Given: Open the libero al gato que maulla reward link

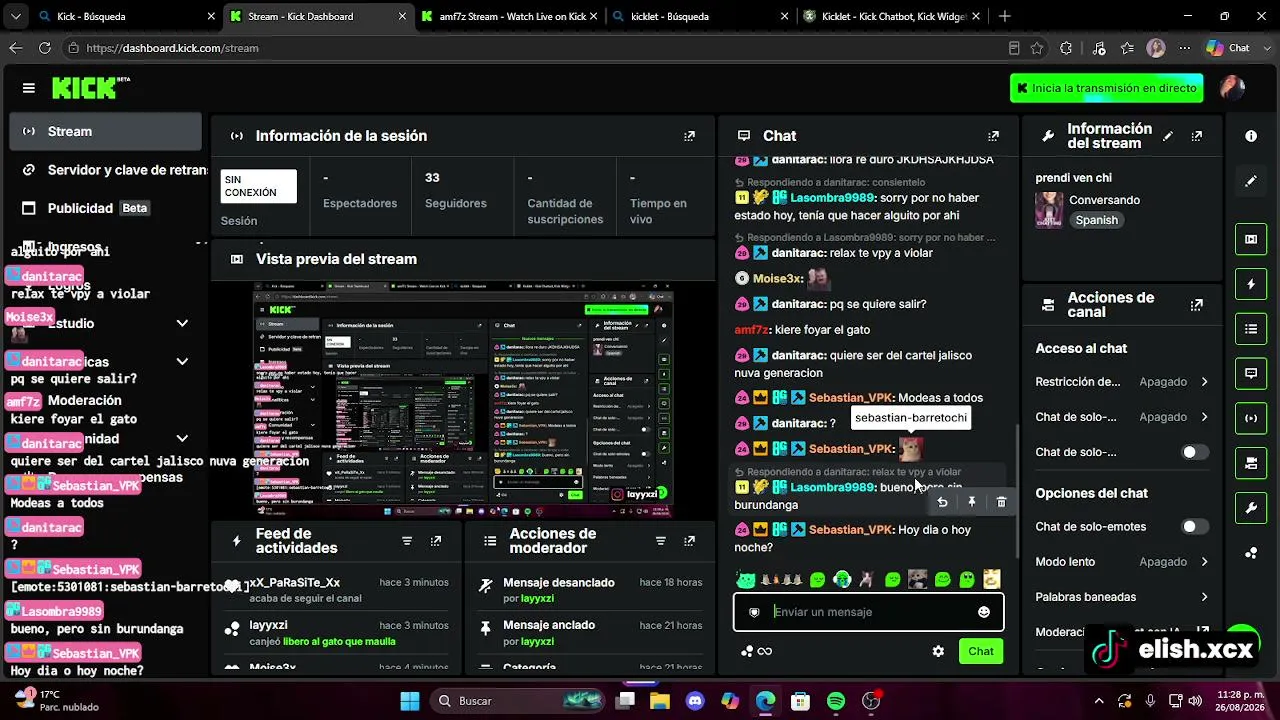Looking at the screenshot, I should coord(339,641).
